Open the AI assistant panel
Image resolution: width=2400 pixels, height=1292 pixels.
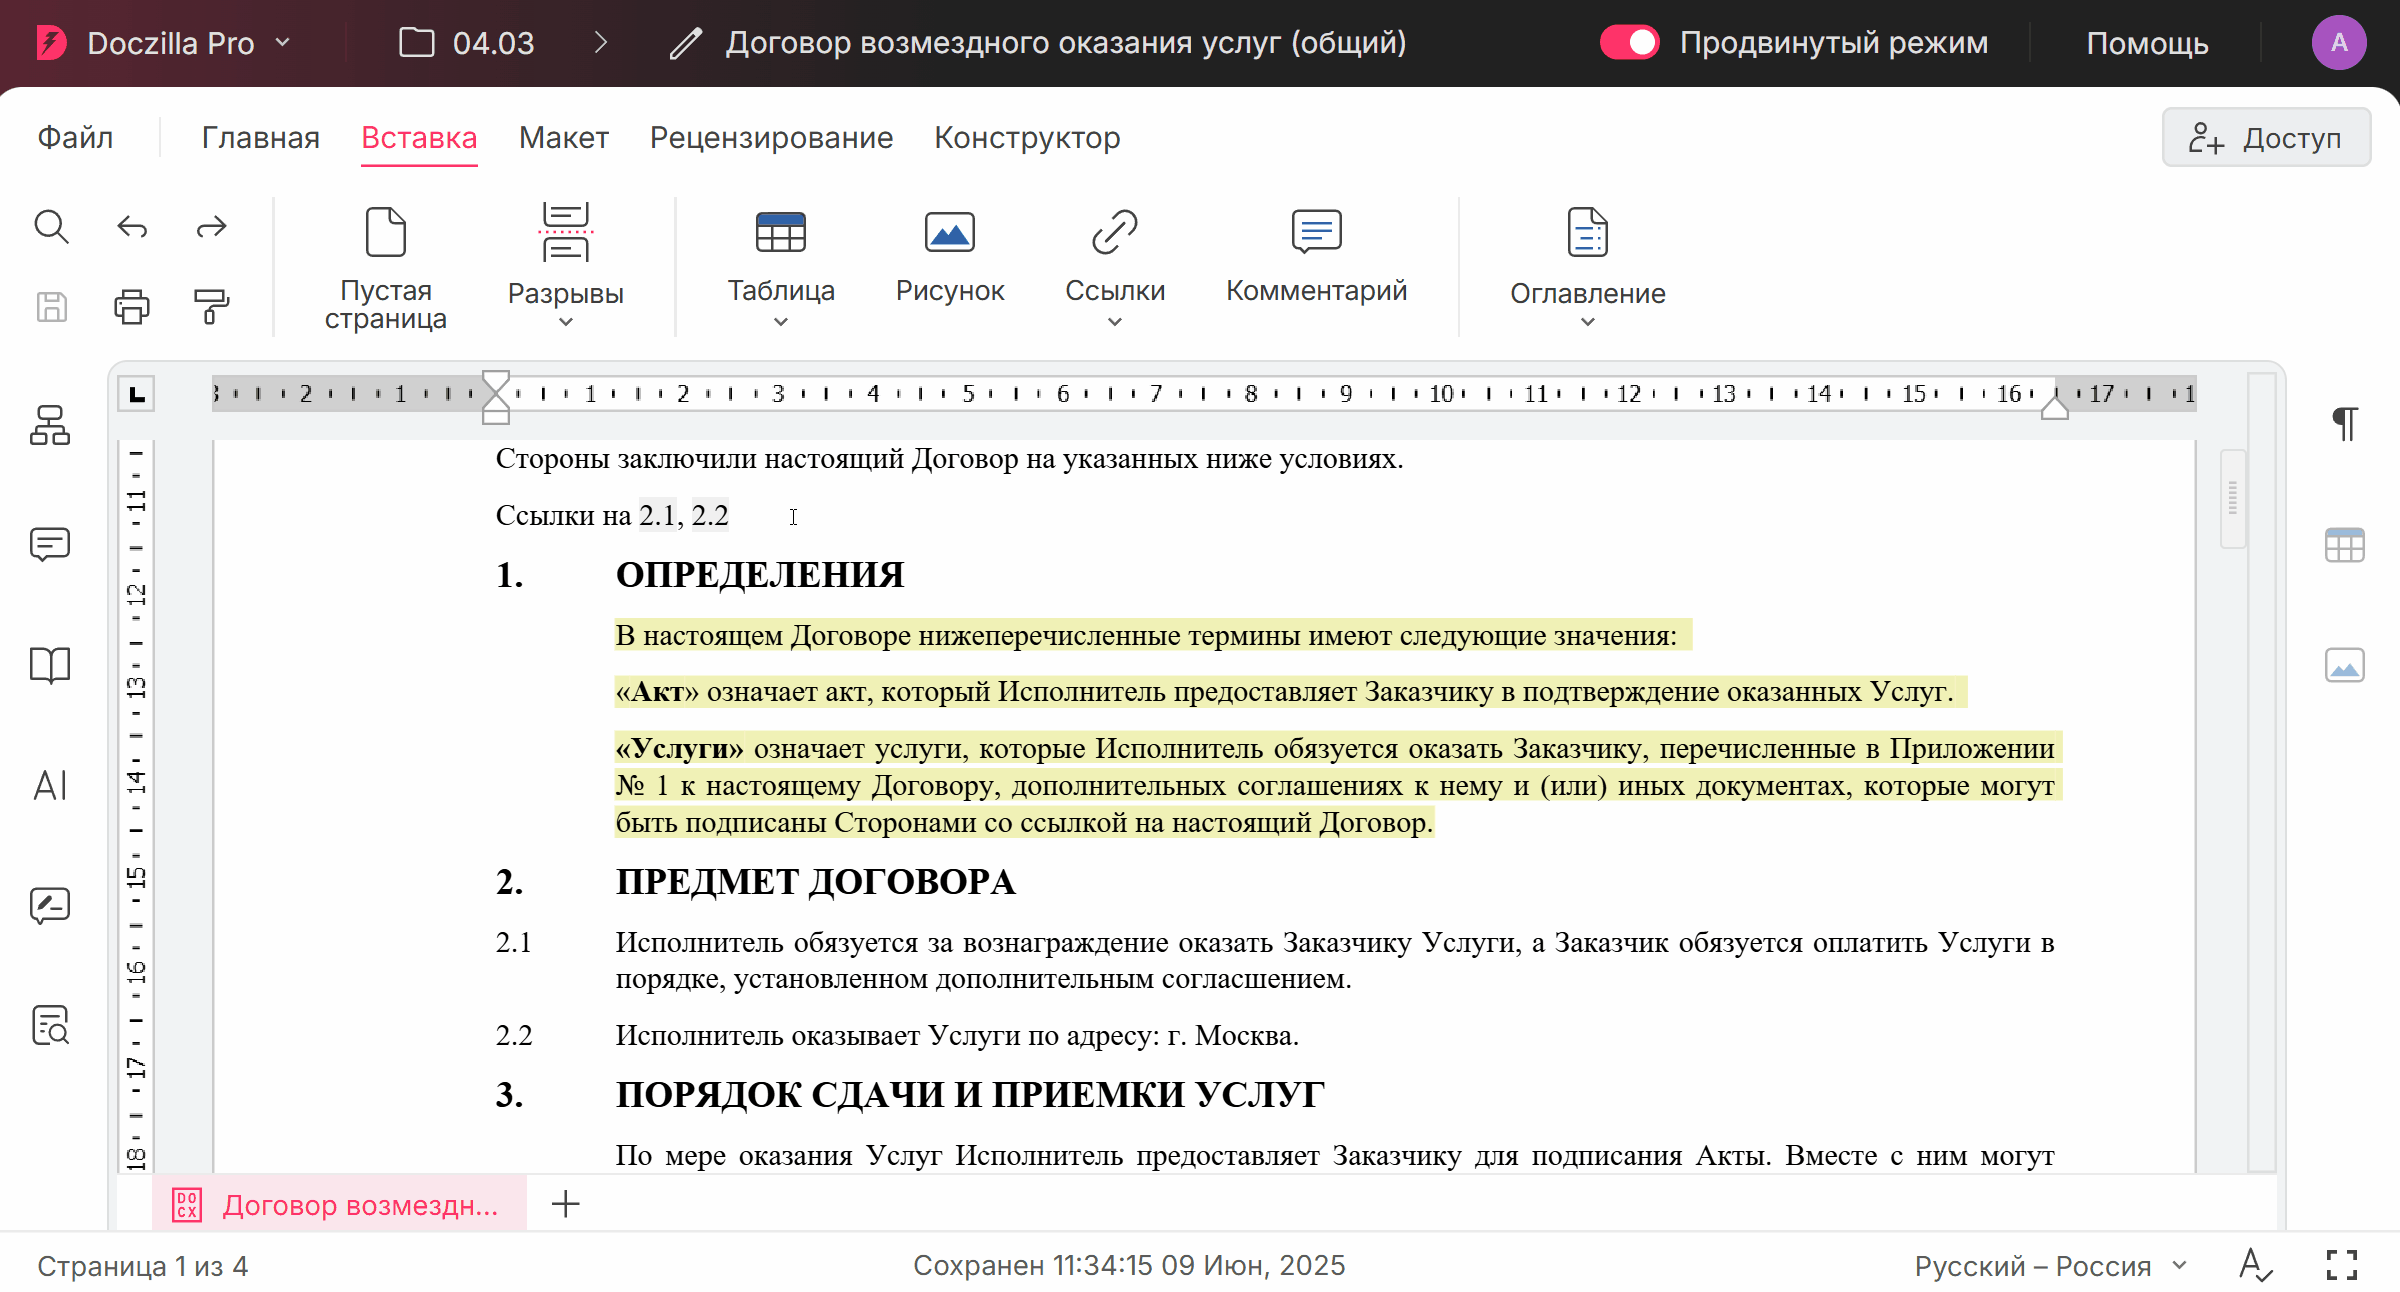[x=50, y=785]
